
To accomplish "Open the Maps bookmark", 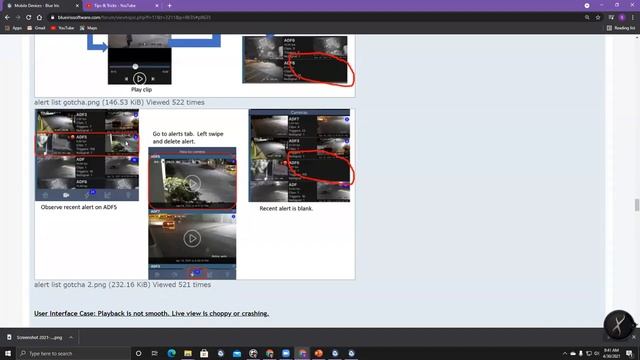I will (89, 28).
